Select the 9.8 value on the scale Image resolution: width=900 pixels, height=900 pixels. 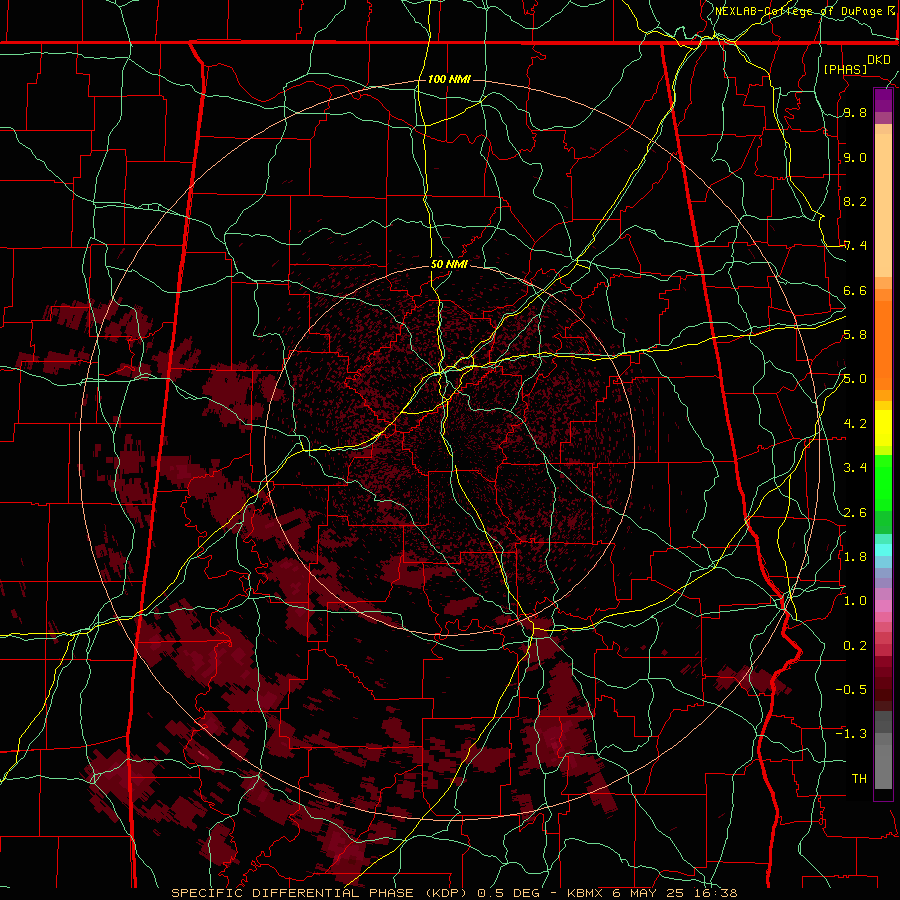855,112
